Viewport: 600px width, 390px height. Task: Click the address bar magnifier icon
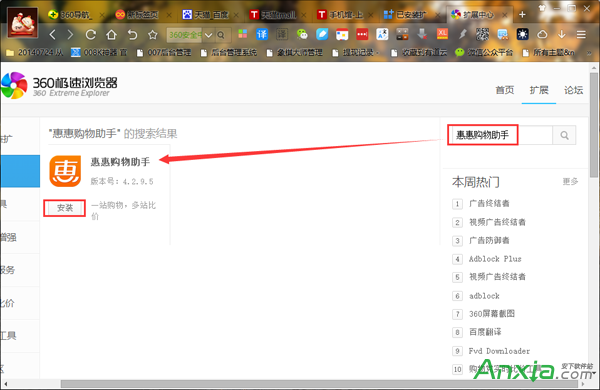pos(221,35)
